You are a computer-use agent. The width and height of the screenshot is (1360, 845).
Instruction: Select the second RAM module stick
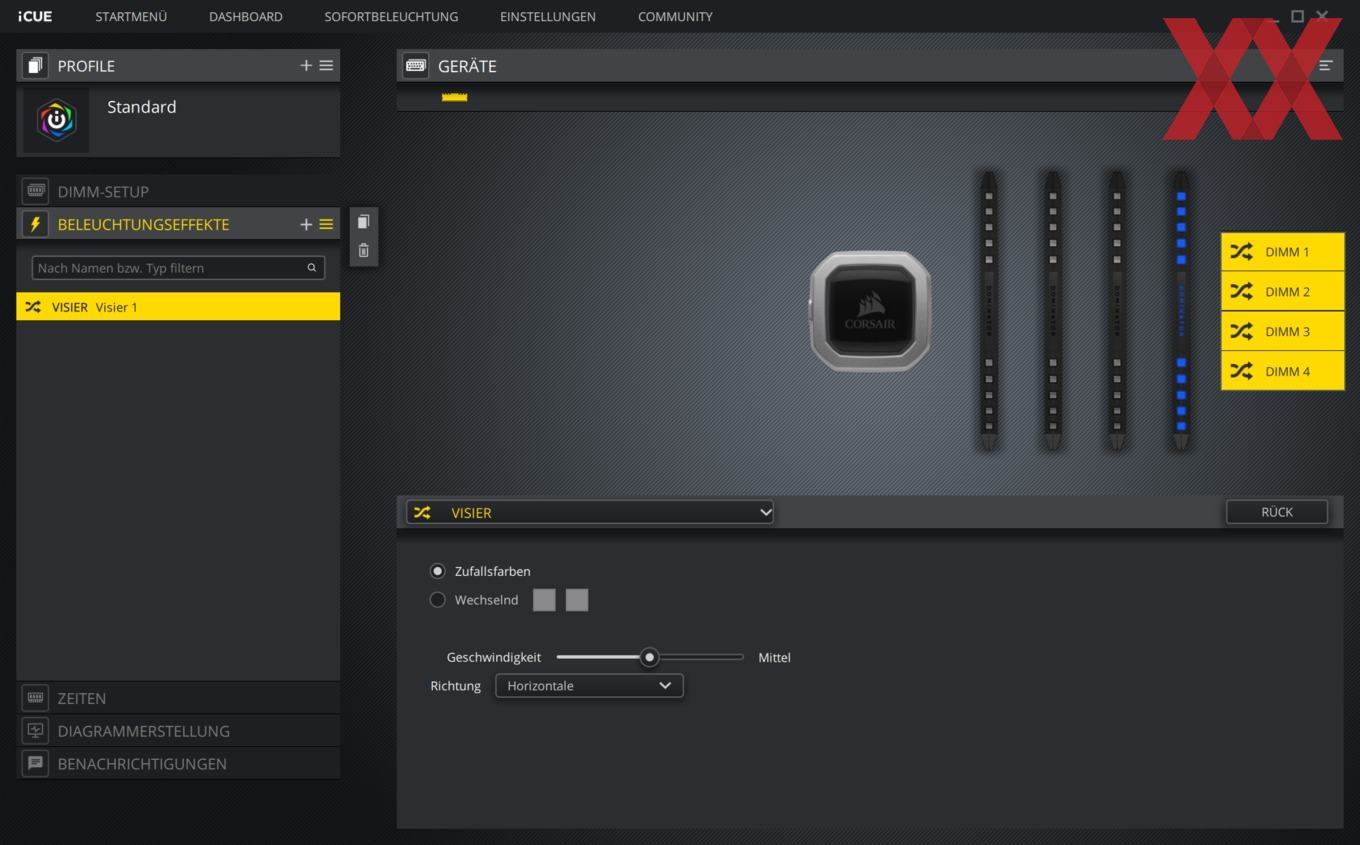click(x=1052, y=310)
